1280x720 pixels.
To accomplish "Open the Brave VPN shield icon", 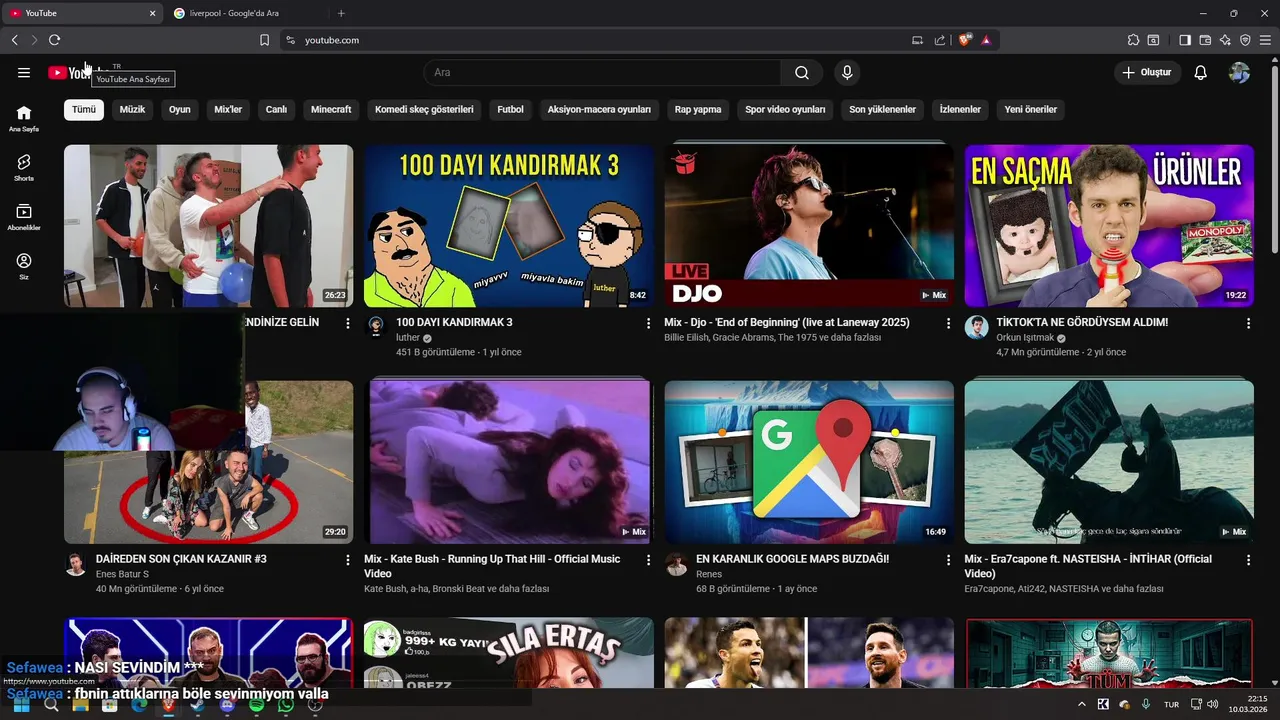I will pos(1245,40).
